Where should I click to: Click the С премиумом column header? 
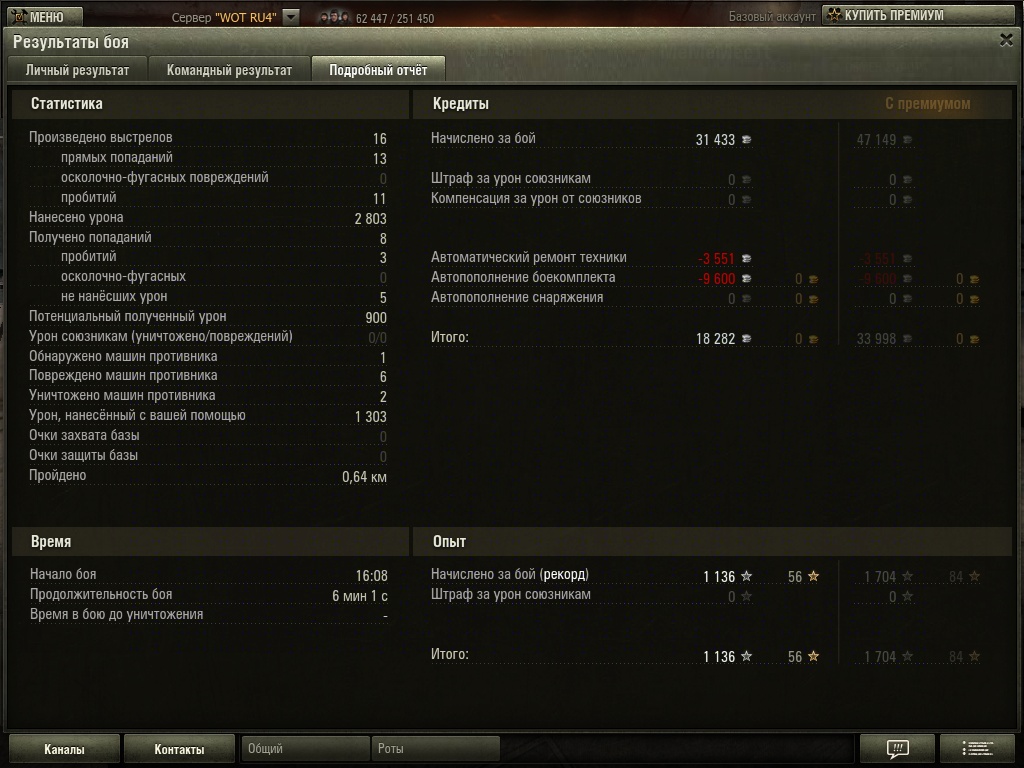pos(927,103)
